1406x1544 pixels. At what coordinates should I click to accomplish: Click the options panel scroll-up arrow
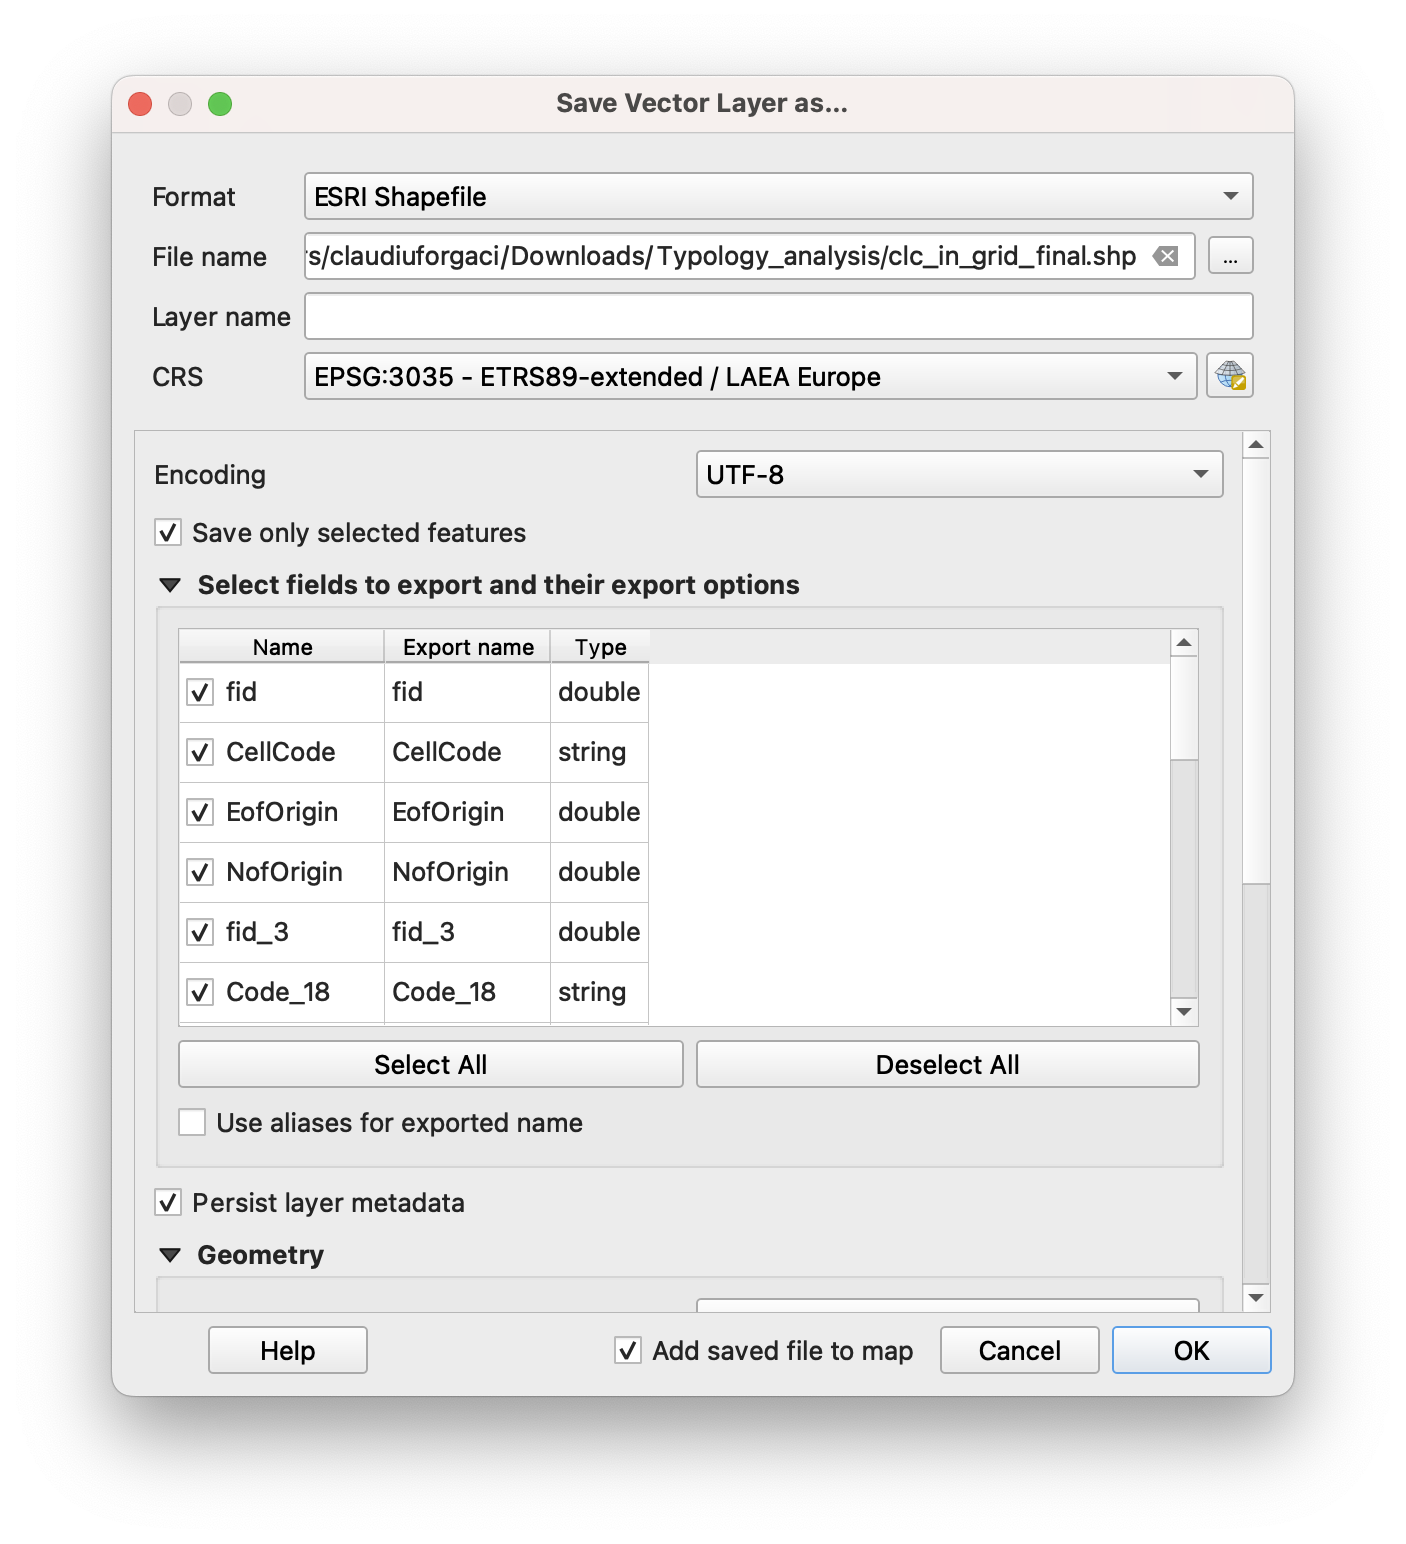point(1256,445)
